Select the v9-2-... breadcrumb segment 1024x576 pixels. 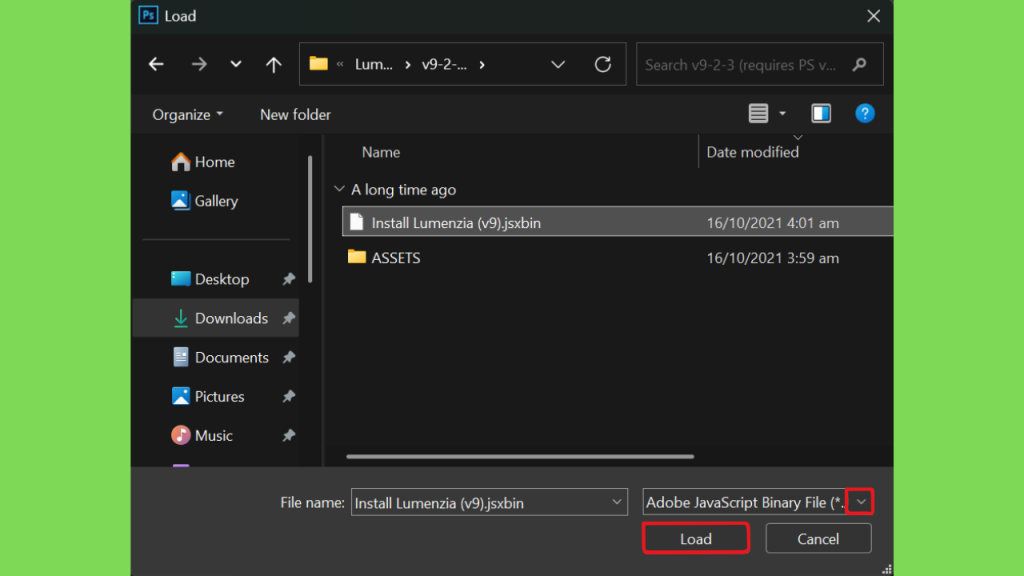[x=444, y=65]
